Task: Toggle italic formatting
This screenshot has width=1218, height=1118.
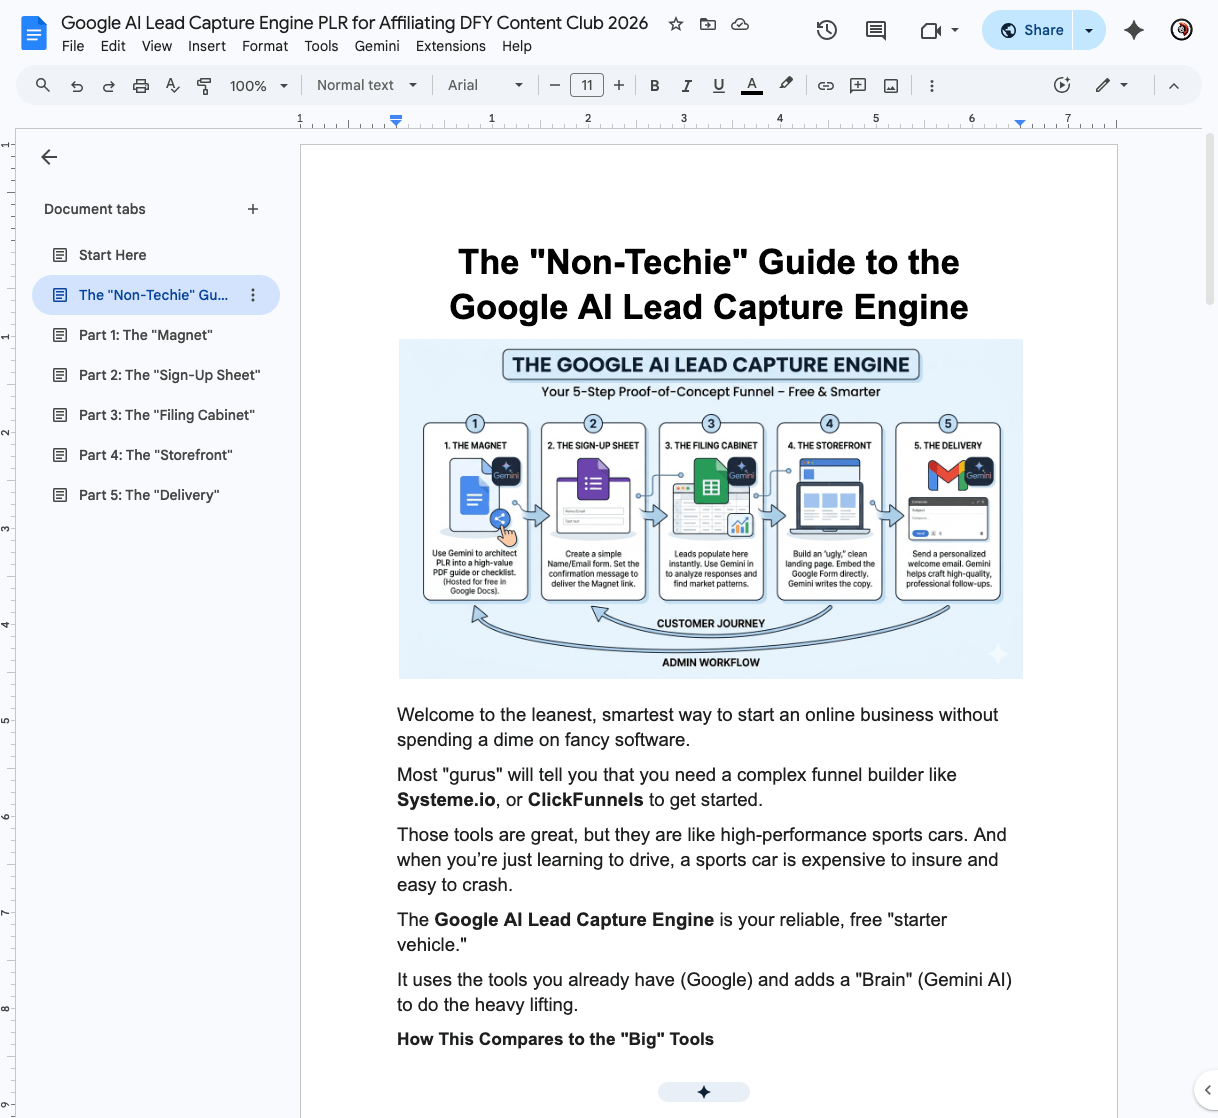Action: (687, 86)
